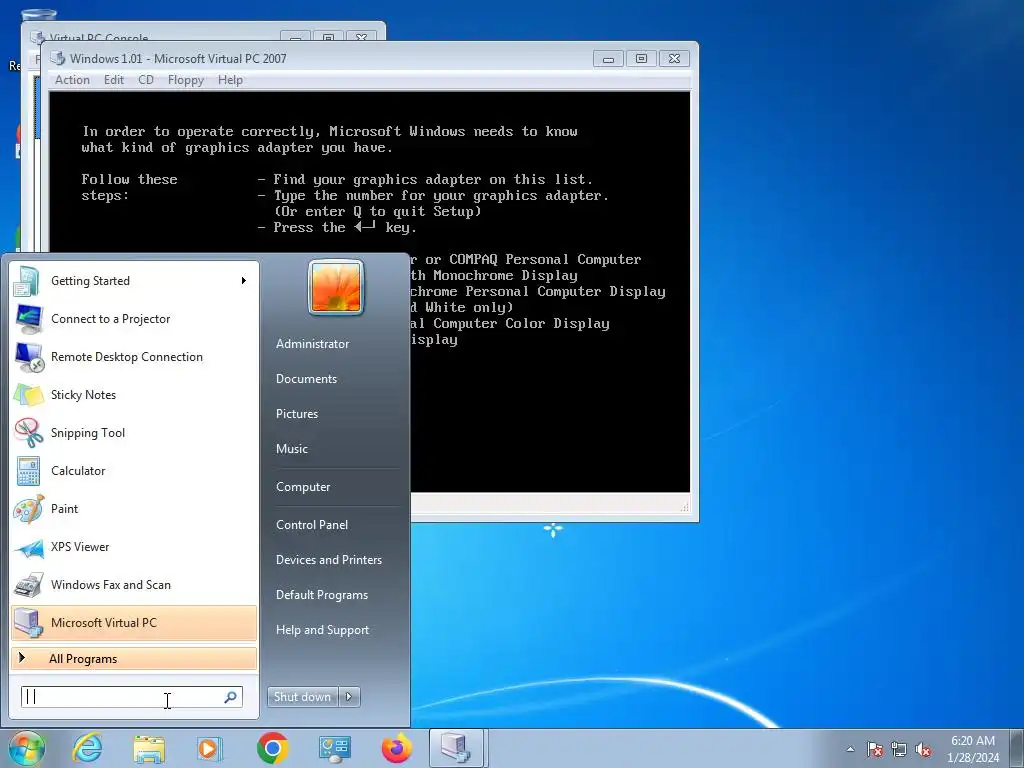Open Administrator personal folder
Viewport: 1024px width, 768px height.
click(x=313, y=344)
